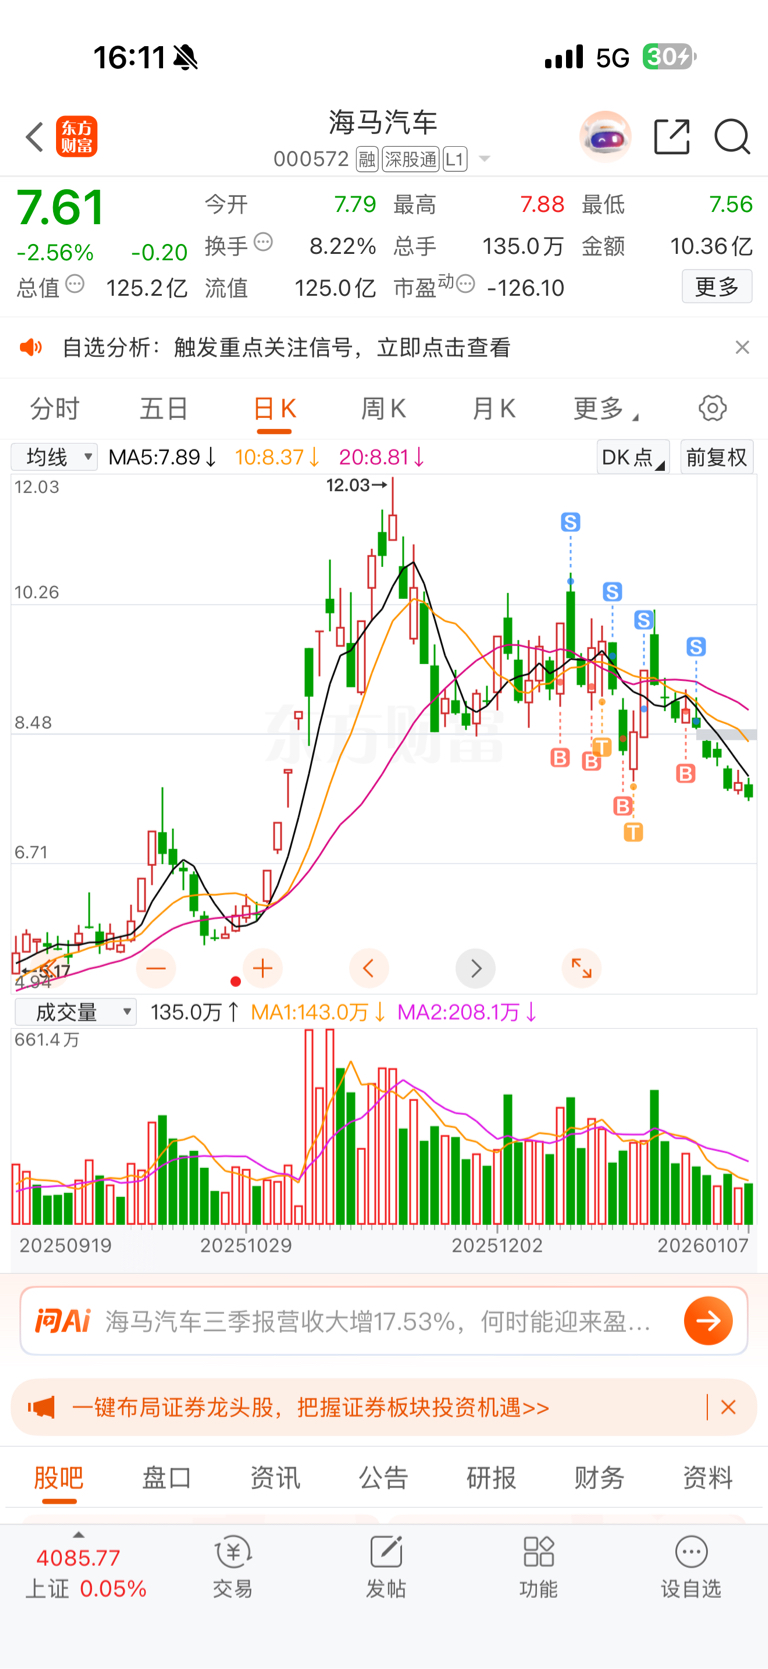Switch to 周K chart tab
This screenshot has width=768, height=1669.
pyautogui.click(x=383, y=409)
